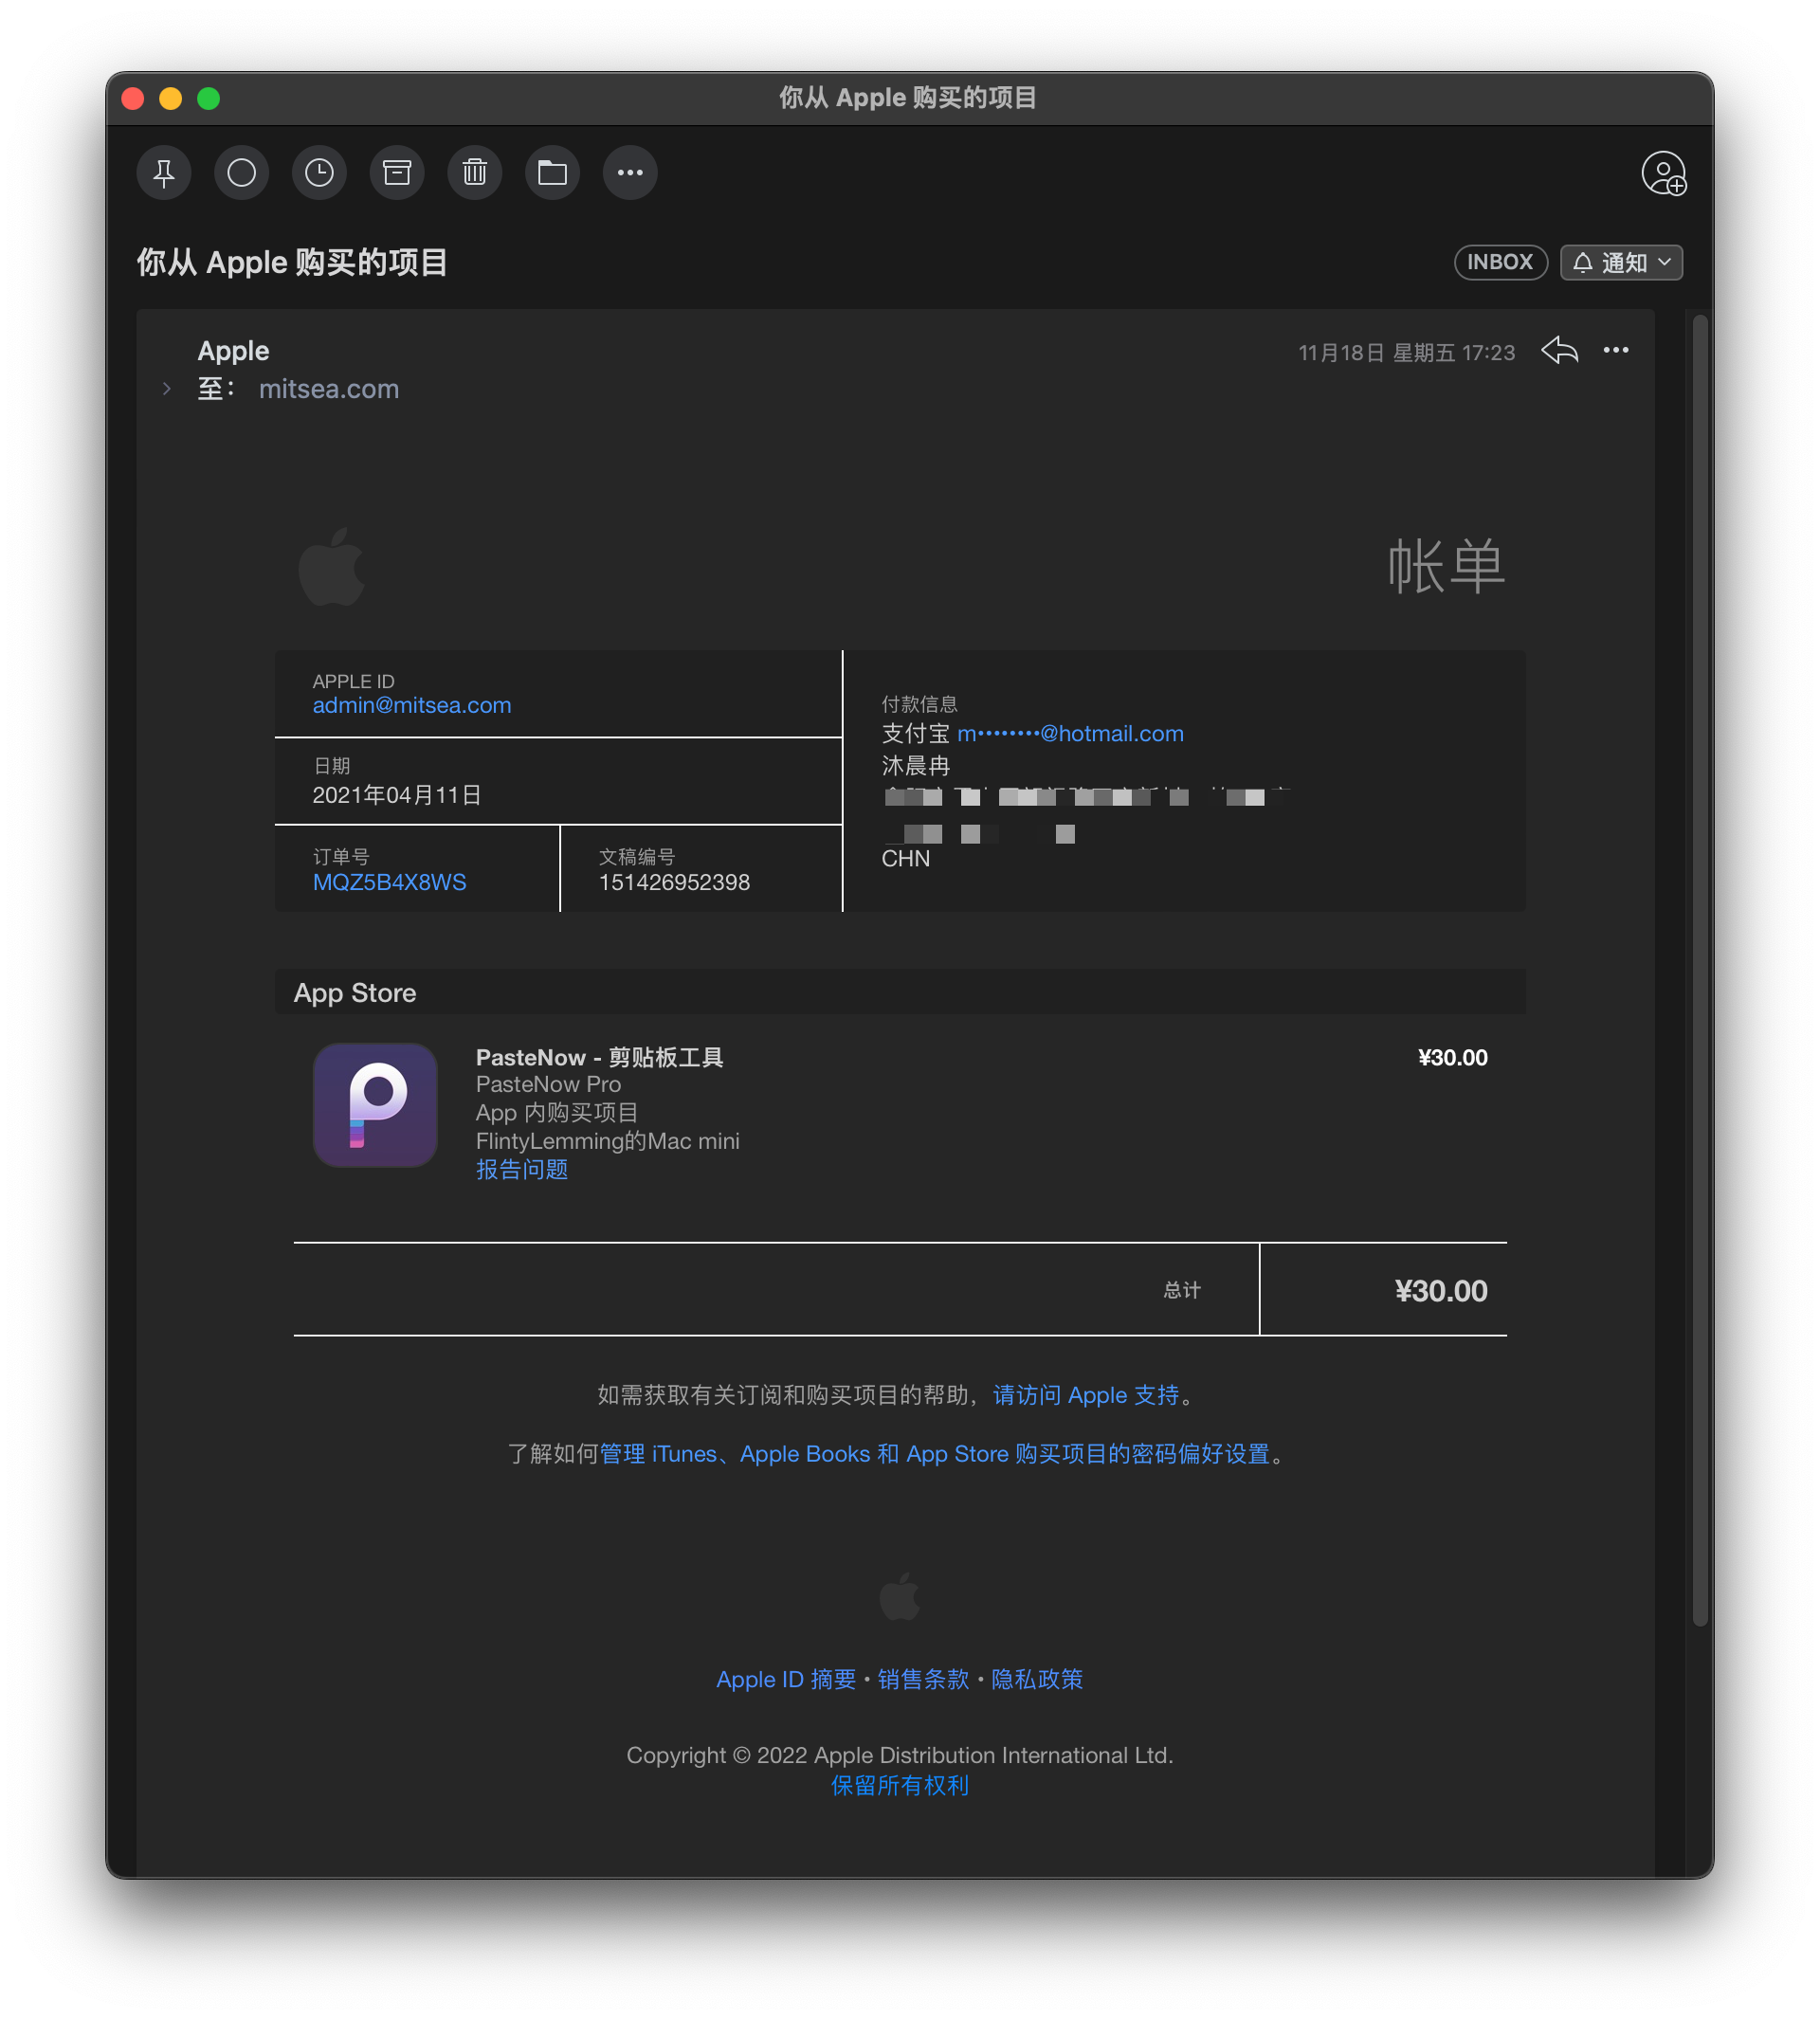Image resolution: width=1820 pixels, height=2019 pixels.
Task: Reply using the arrow icon
Action: 1559,350
